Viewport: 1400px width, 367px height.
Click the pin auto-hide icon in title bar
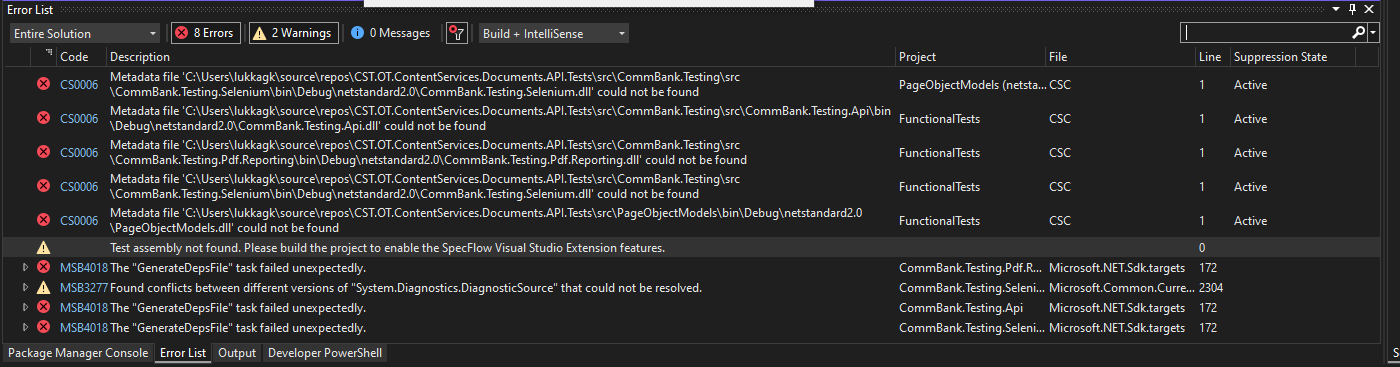[x=1353, y=9]
